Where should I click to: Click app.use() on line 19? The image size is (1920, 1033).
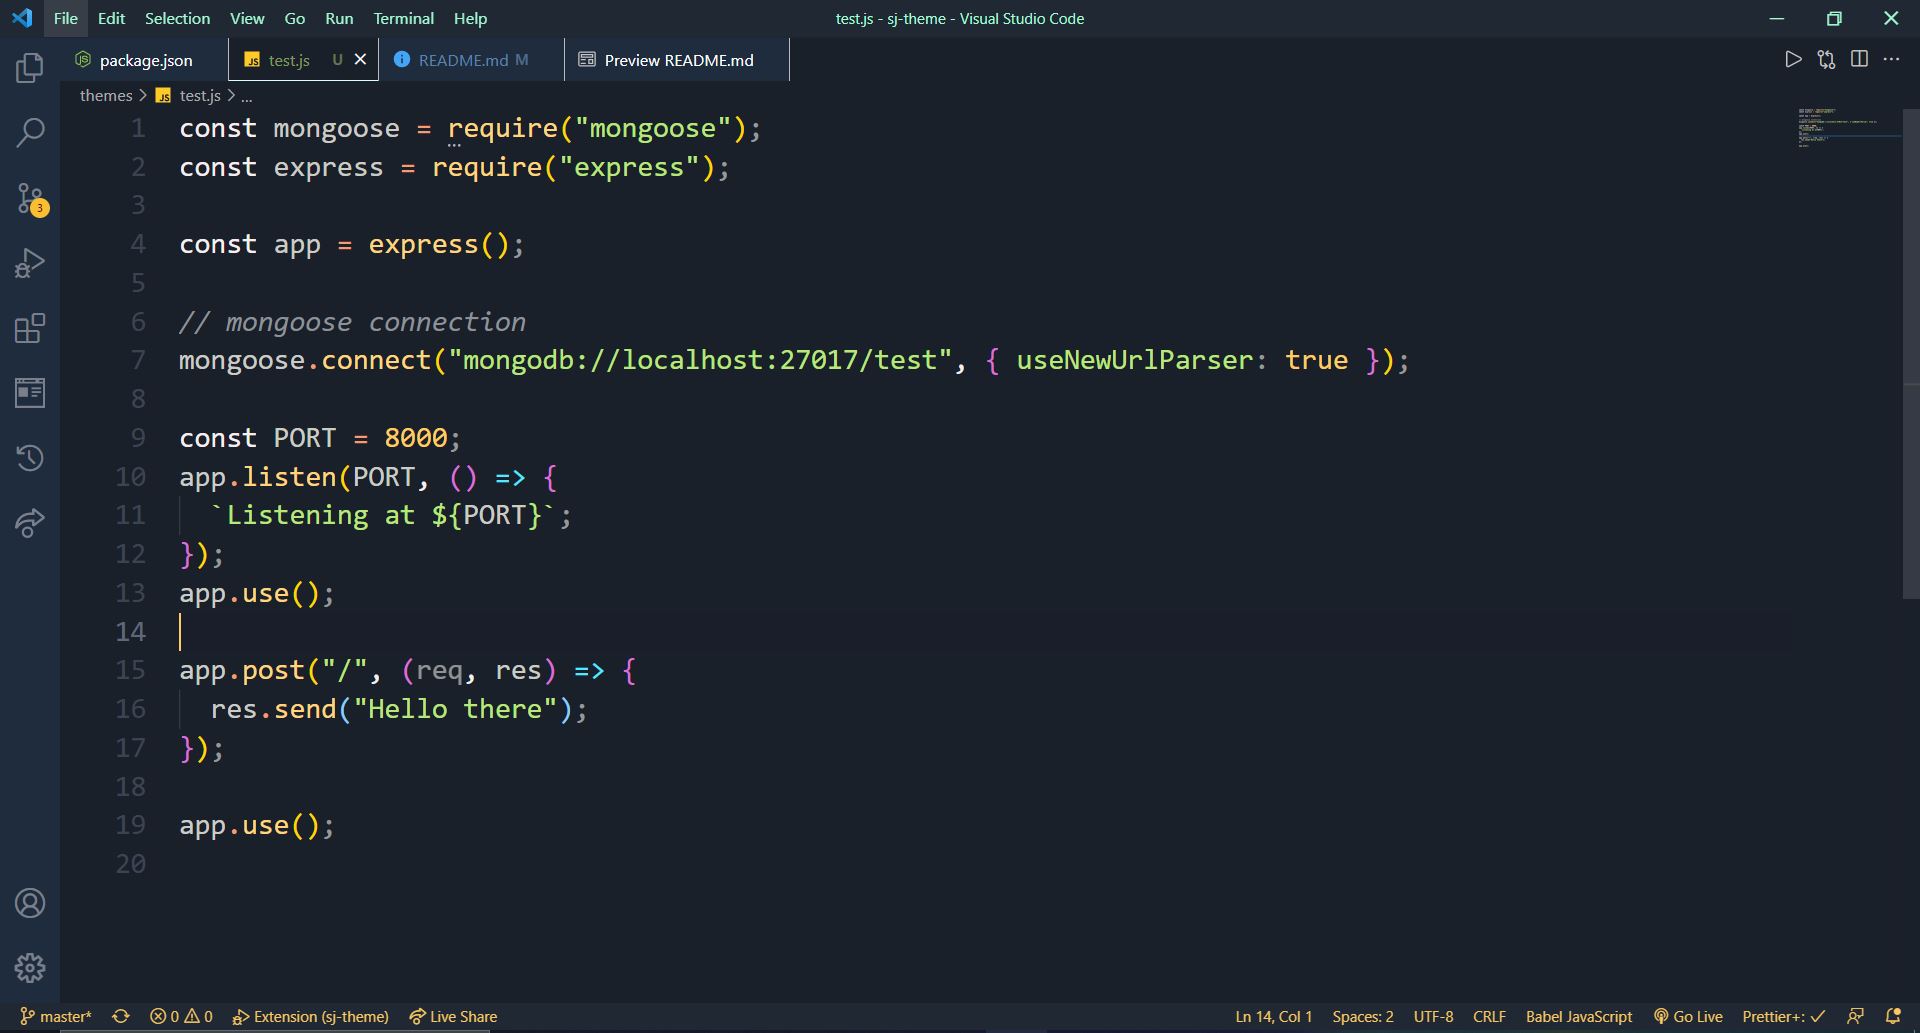point(249,825)
